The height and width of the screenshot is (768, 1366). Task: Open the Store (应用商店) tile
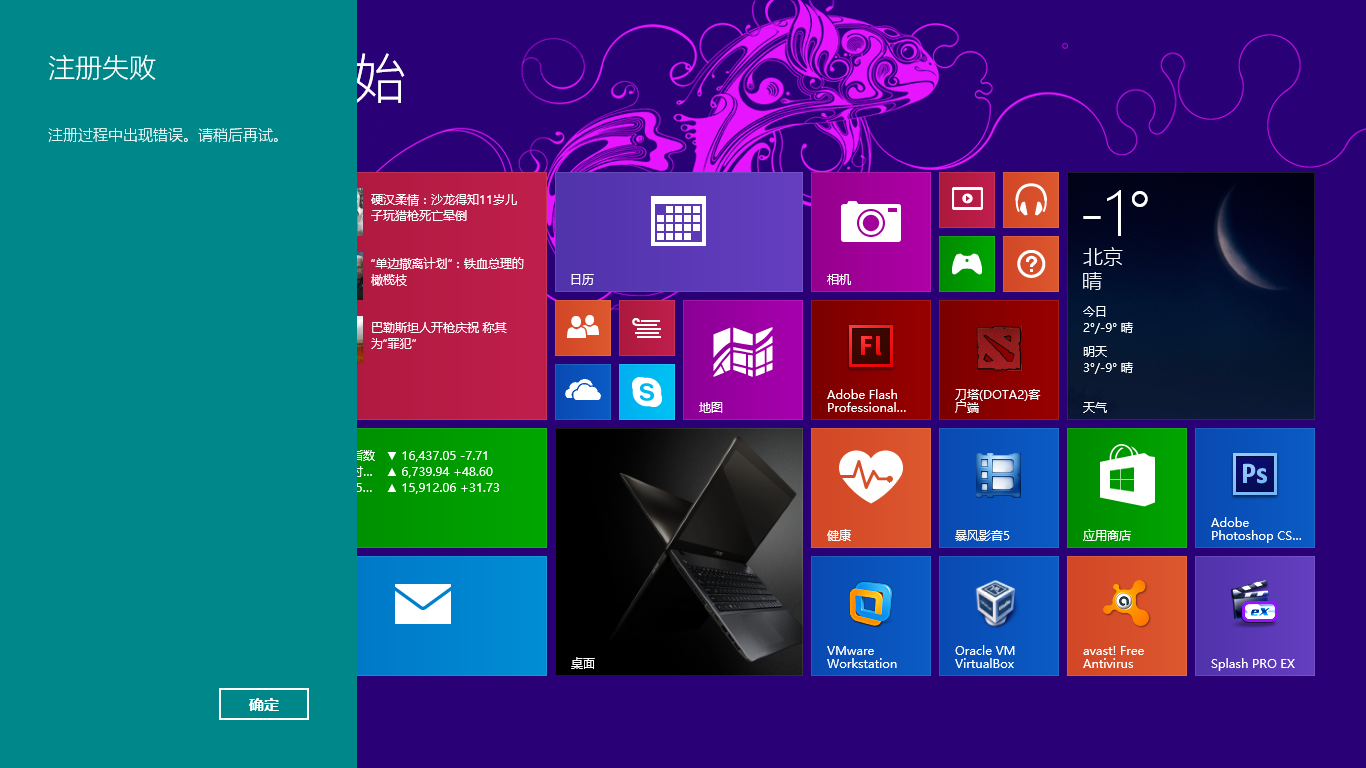pos(1127,488)
